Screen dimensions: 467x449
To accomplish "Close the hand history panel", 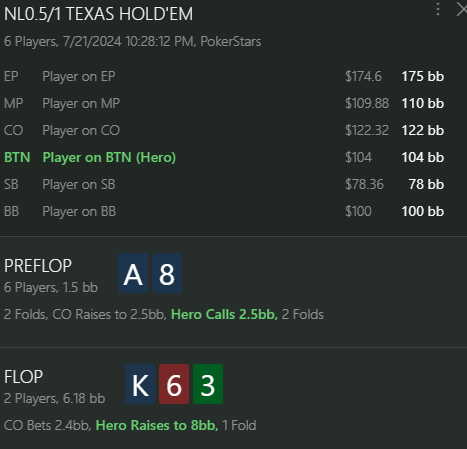I will (x=462, y=9).
